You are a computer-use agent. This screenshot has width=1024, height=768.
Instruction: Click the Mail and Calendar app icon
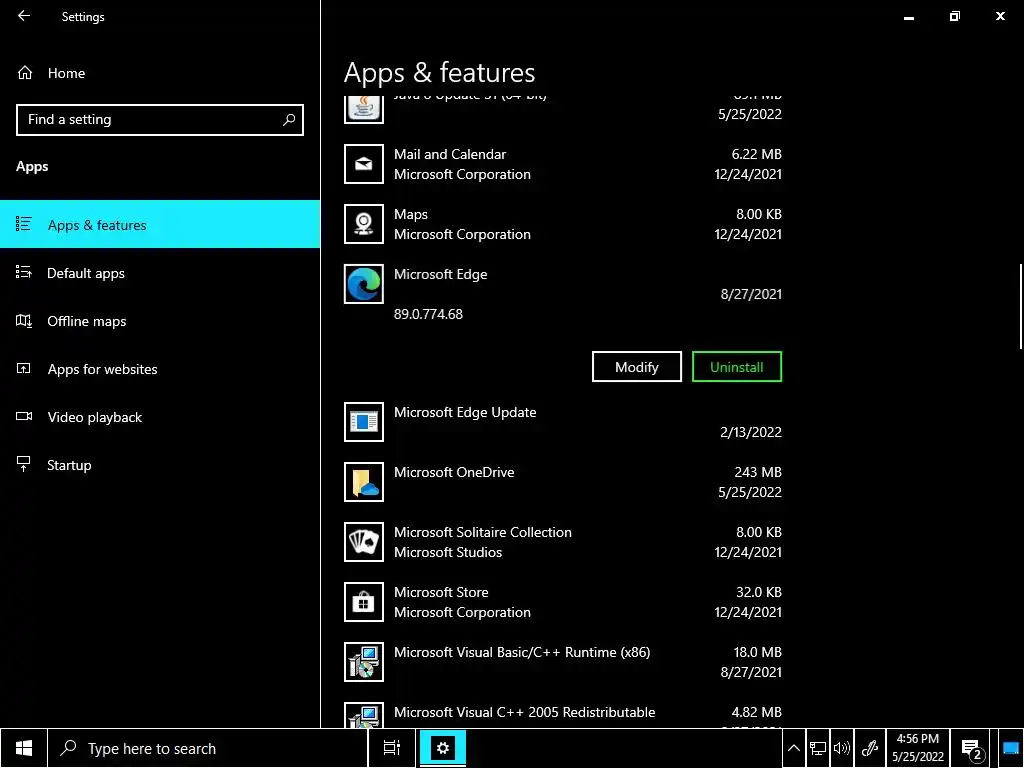pos(364,164)
